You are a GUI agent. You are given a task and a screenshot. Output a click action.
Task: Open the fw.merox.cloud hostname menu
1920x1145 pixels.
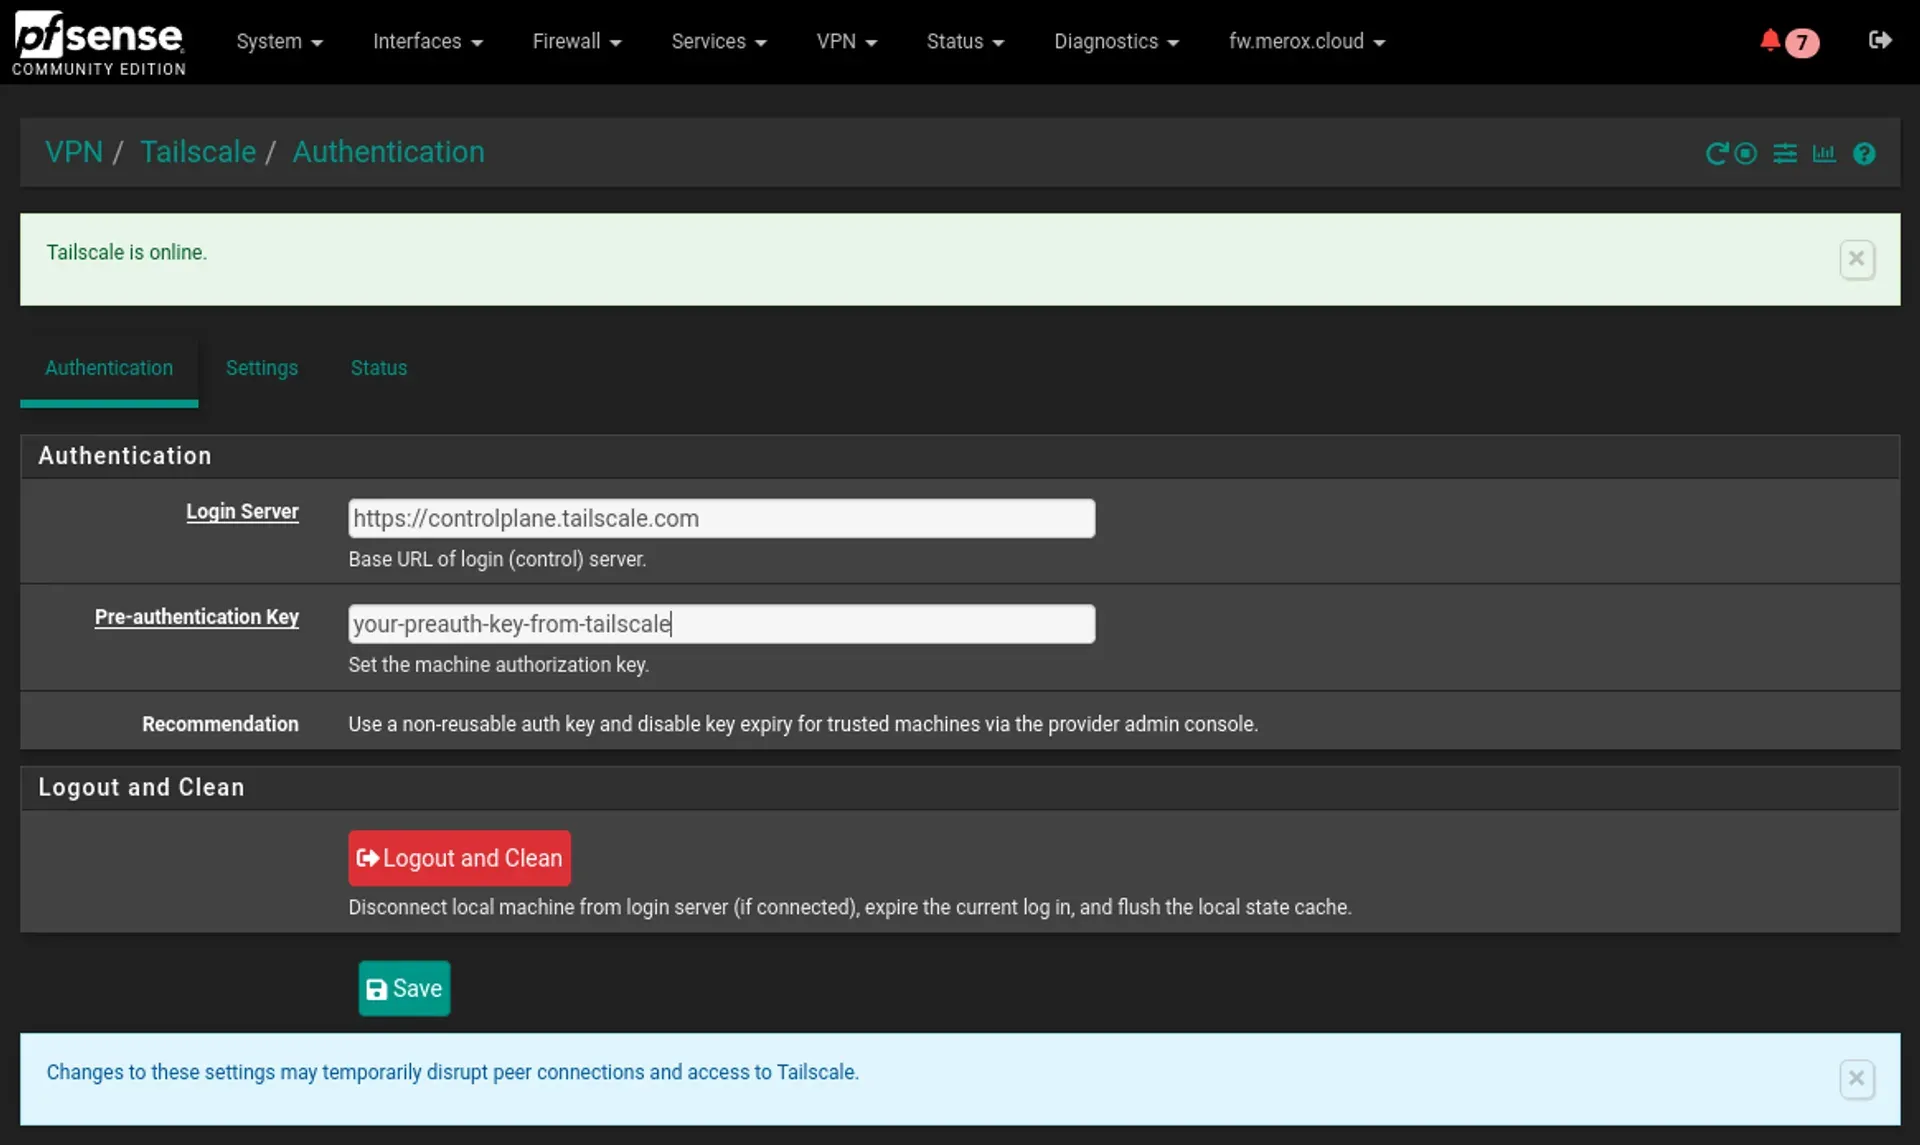click(1306, 41)
